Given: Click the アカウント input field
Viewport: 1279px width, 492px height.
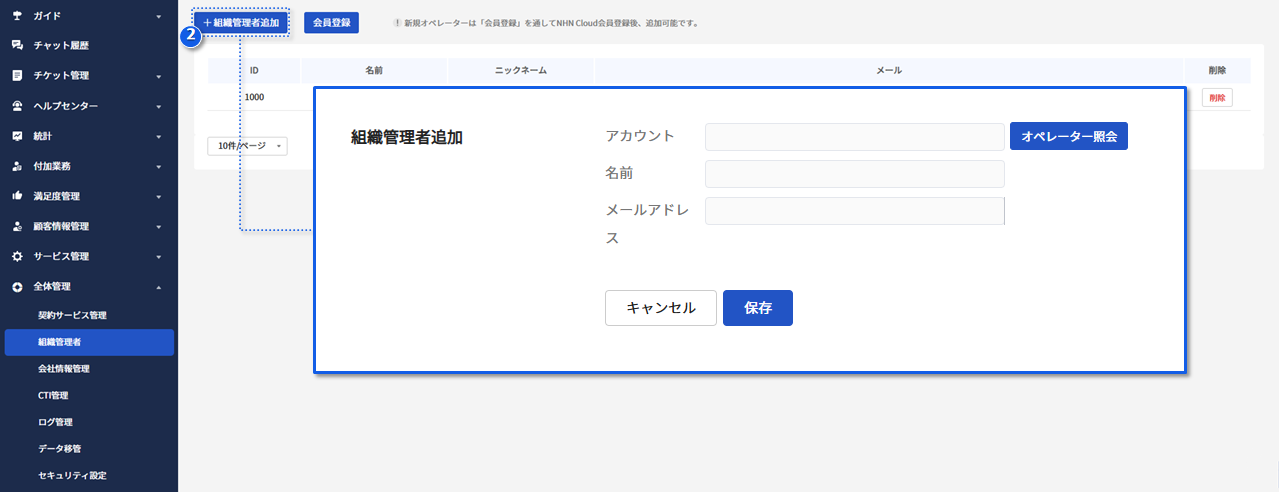Looking at the screenshot, I should tap(854, 137).
